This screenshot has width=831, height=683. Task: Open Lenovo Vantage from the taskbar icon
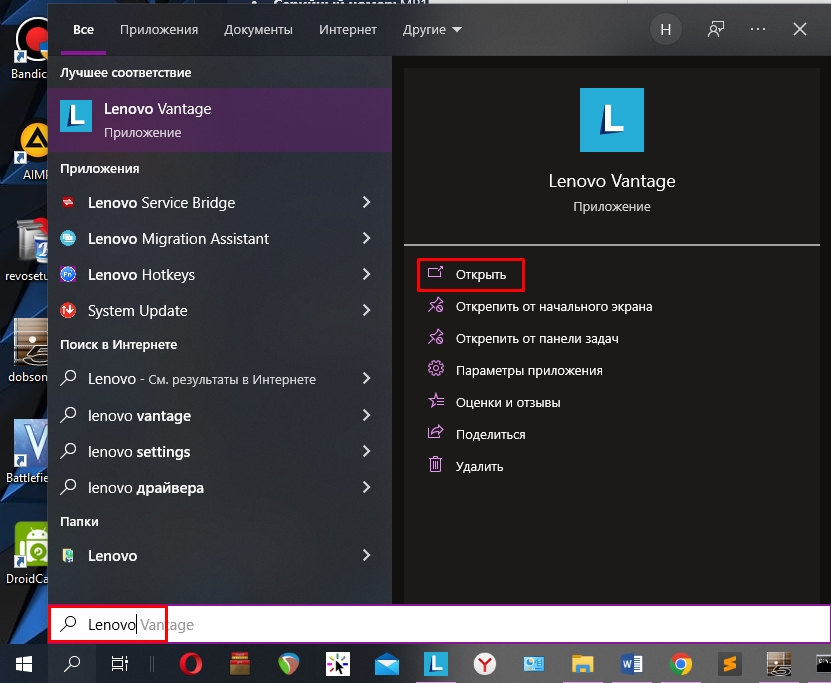pos(436,663)
